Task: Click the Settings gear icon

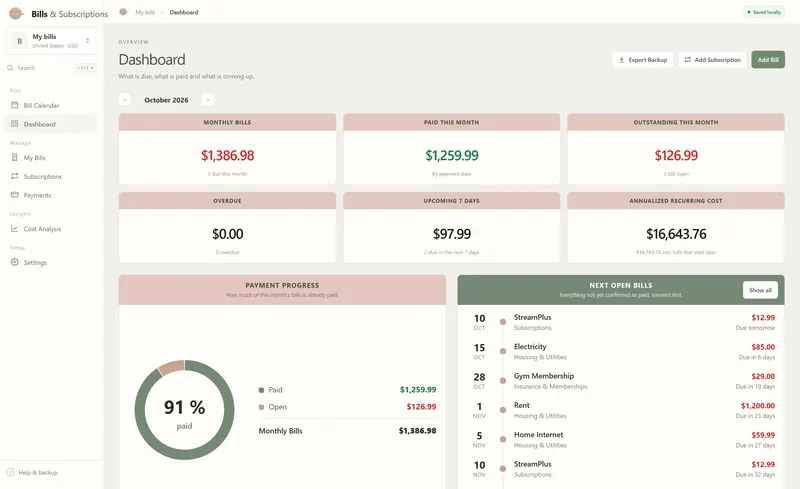Action: (14, 262)
